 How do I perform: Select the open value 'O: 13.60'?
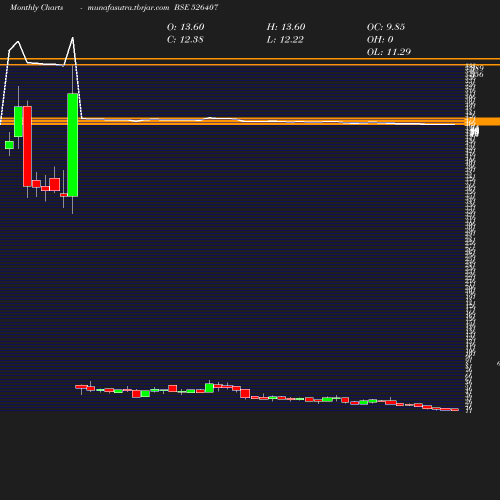coord(186,27)
